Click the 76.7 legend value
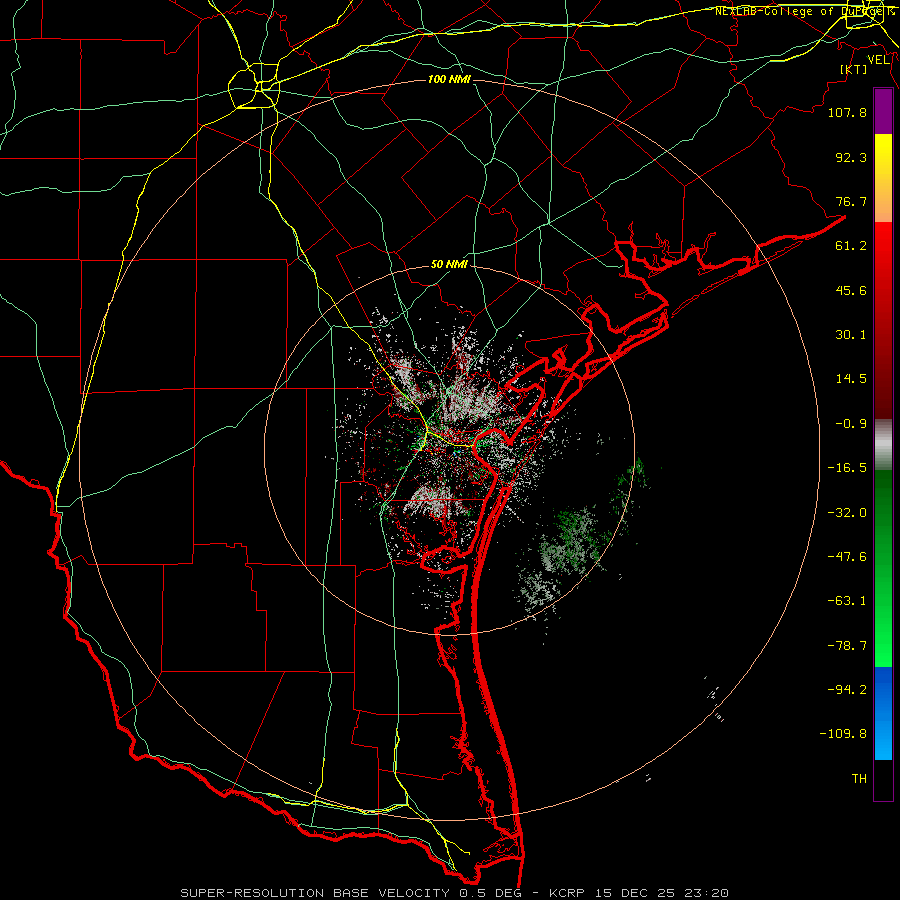900x900 pixels. point(851,201)
